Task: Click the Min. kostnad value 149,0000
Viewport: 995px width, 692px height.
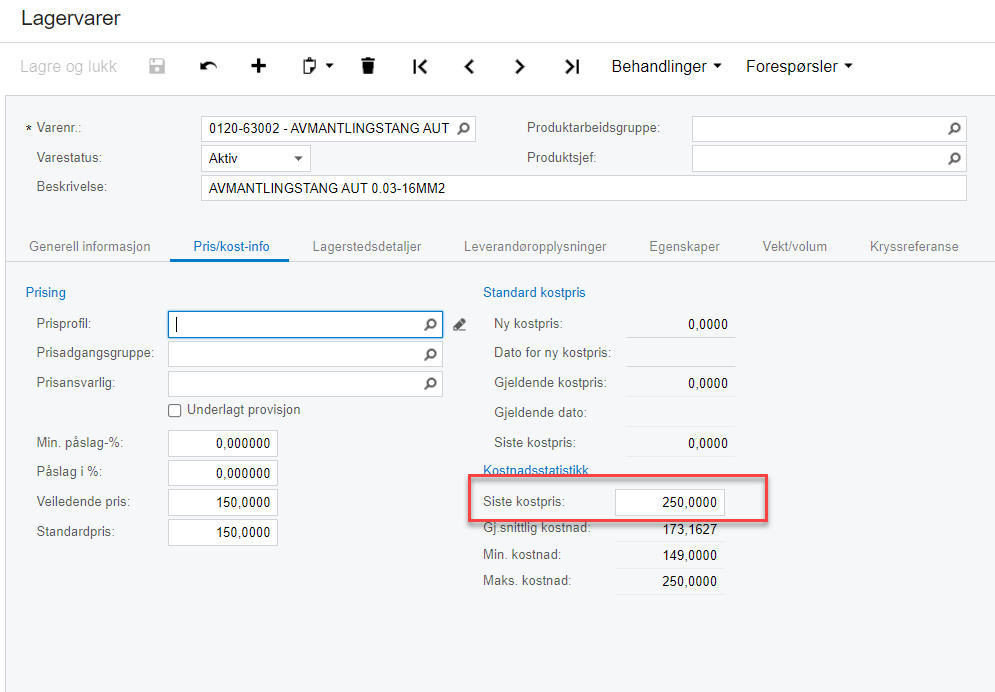Action: coord(690,555)
